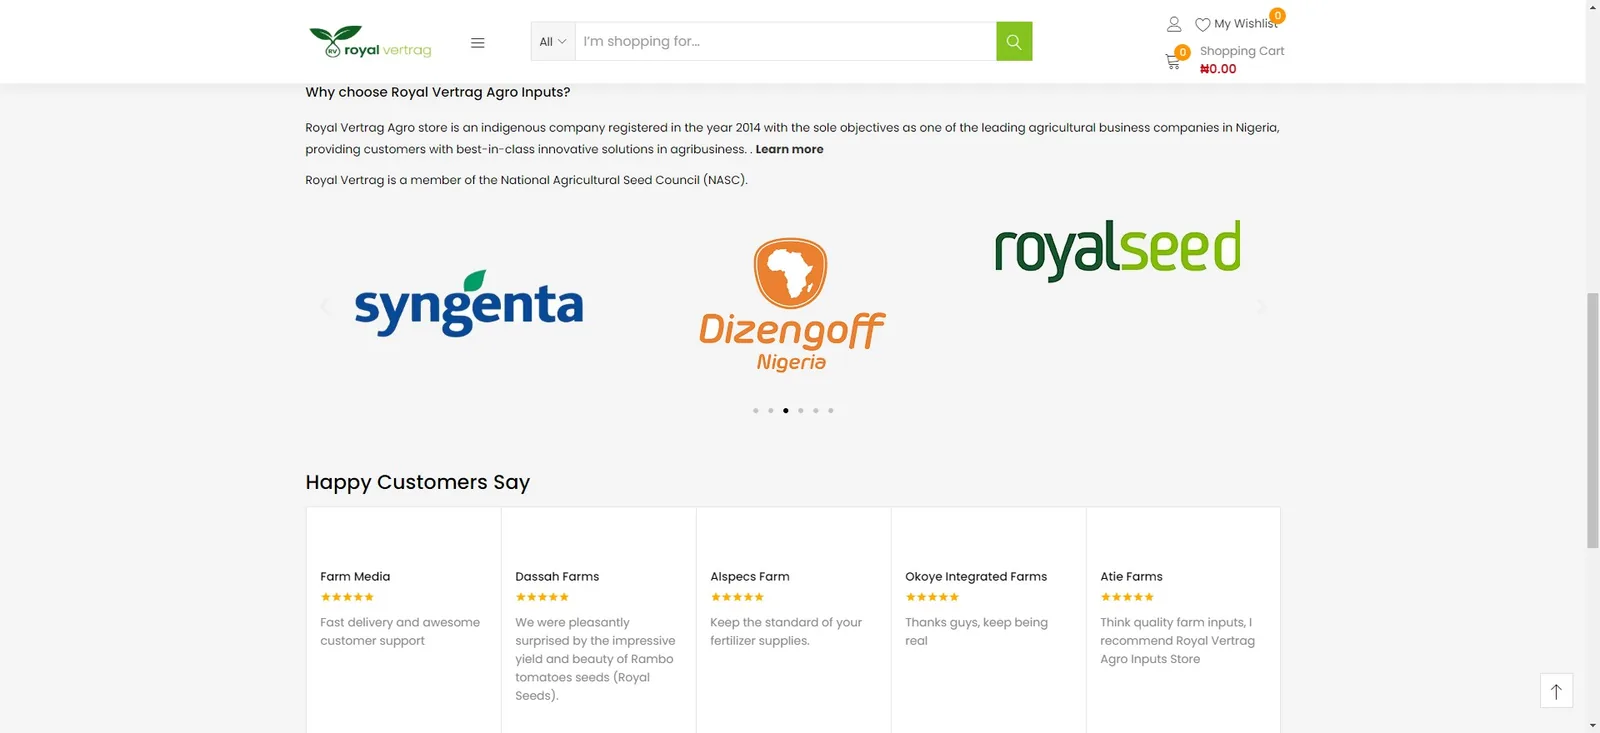Click the Syngenta brand logo

point(469,303)
